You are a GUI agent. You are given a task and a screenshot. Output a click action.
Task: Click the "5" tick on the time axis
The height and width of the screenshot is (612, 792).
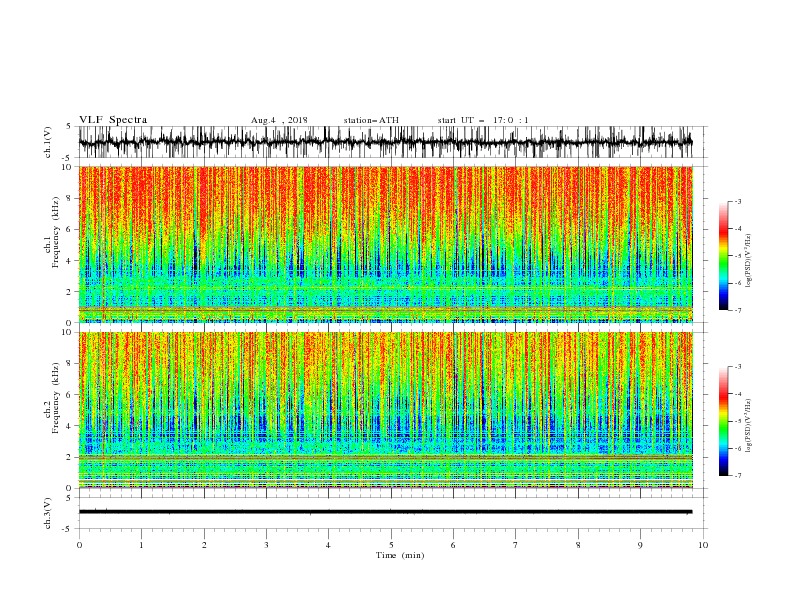click(391, 545)
